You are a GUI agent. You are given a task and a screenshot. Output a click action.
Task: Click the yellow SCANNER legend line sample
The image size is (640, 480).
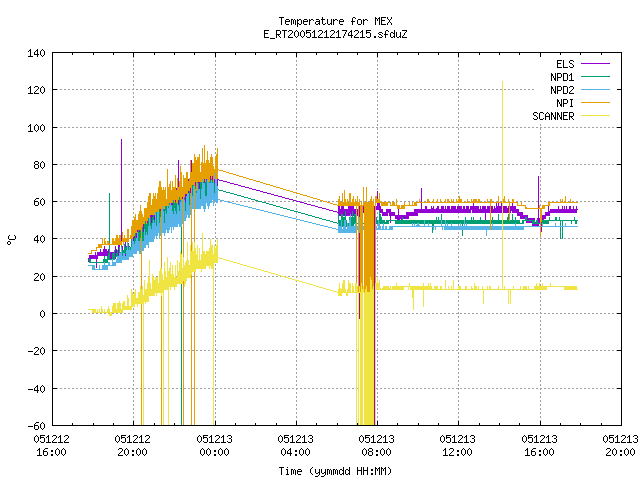pos(595,116)
